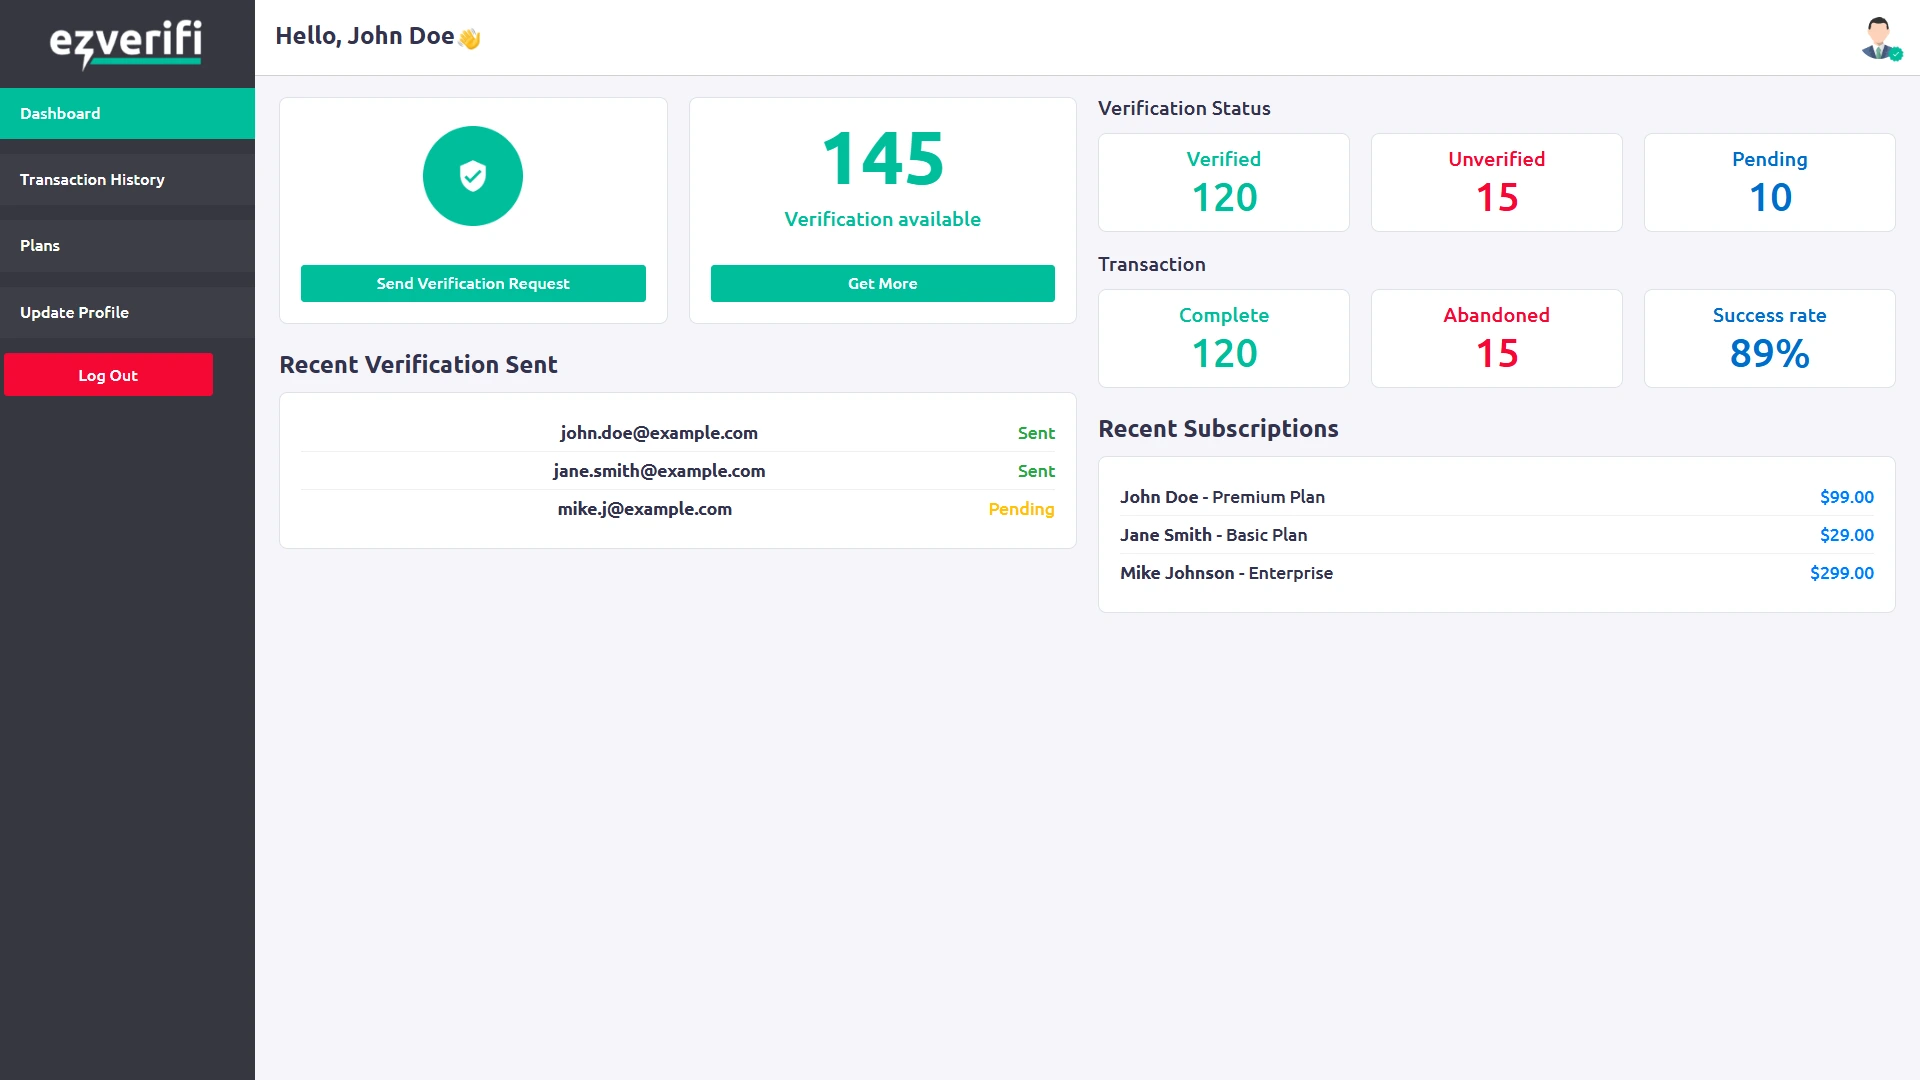Click mike.j@example.com row
The image size is (1920, 1080).
[678, 509]
